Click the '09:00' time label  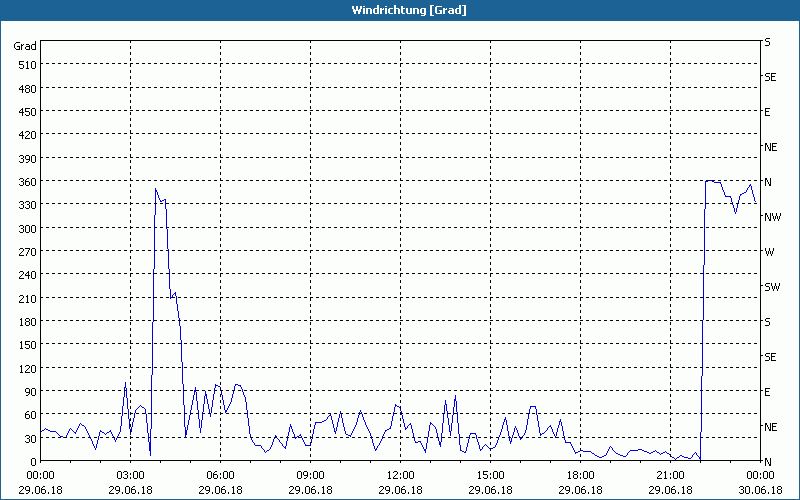coord(310,476)
